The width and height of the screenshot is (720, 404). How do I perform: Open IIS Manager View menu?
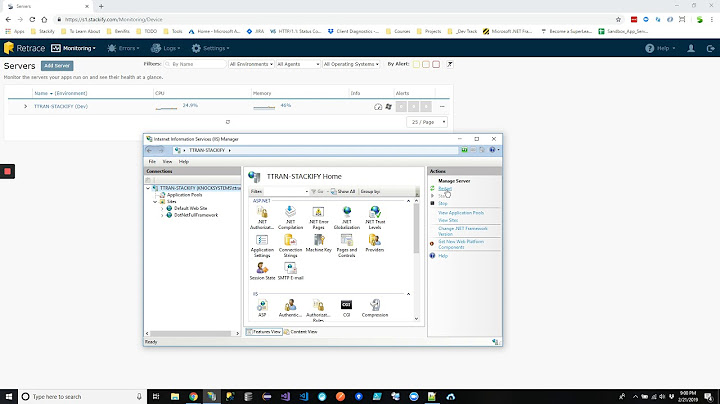(167, 162)
